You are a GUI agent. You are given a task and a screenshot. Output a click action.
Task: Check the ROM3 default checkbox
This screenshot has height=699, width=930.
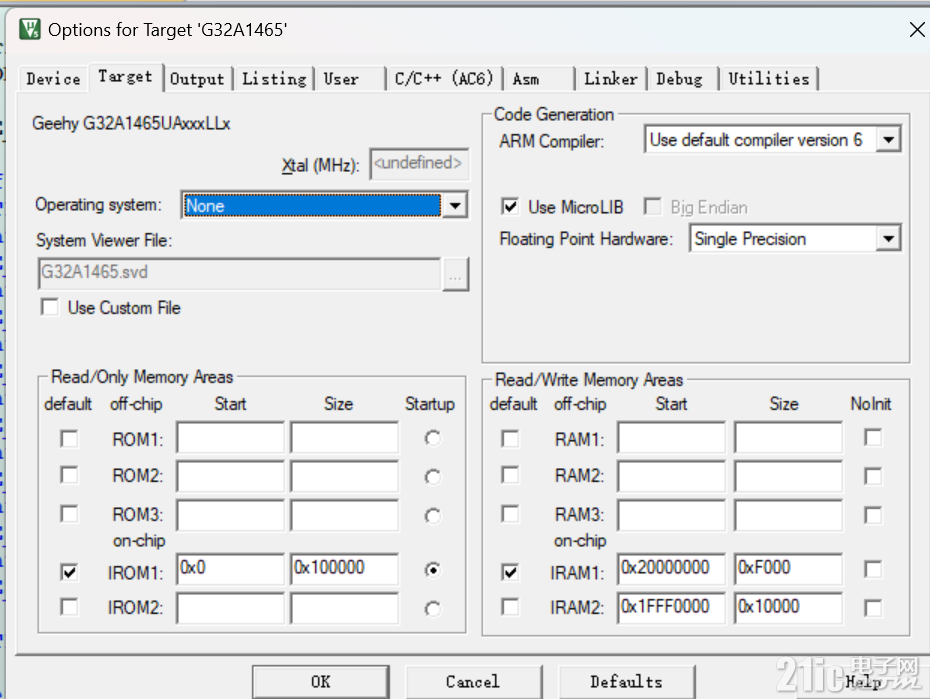pyautogui.click(x=69, y=513)
